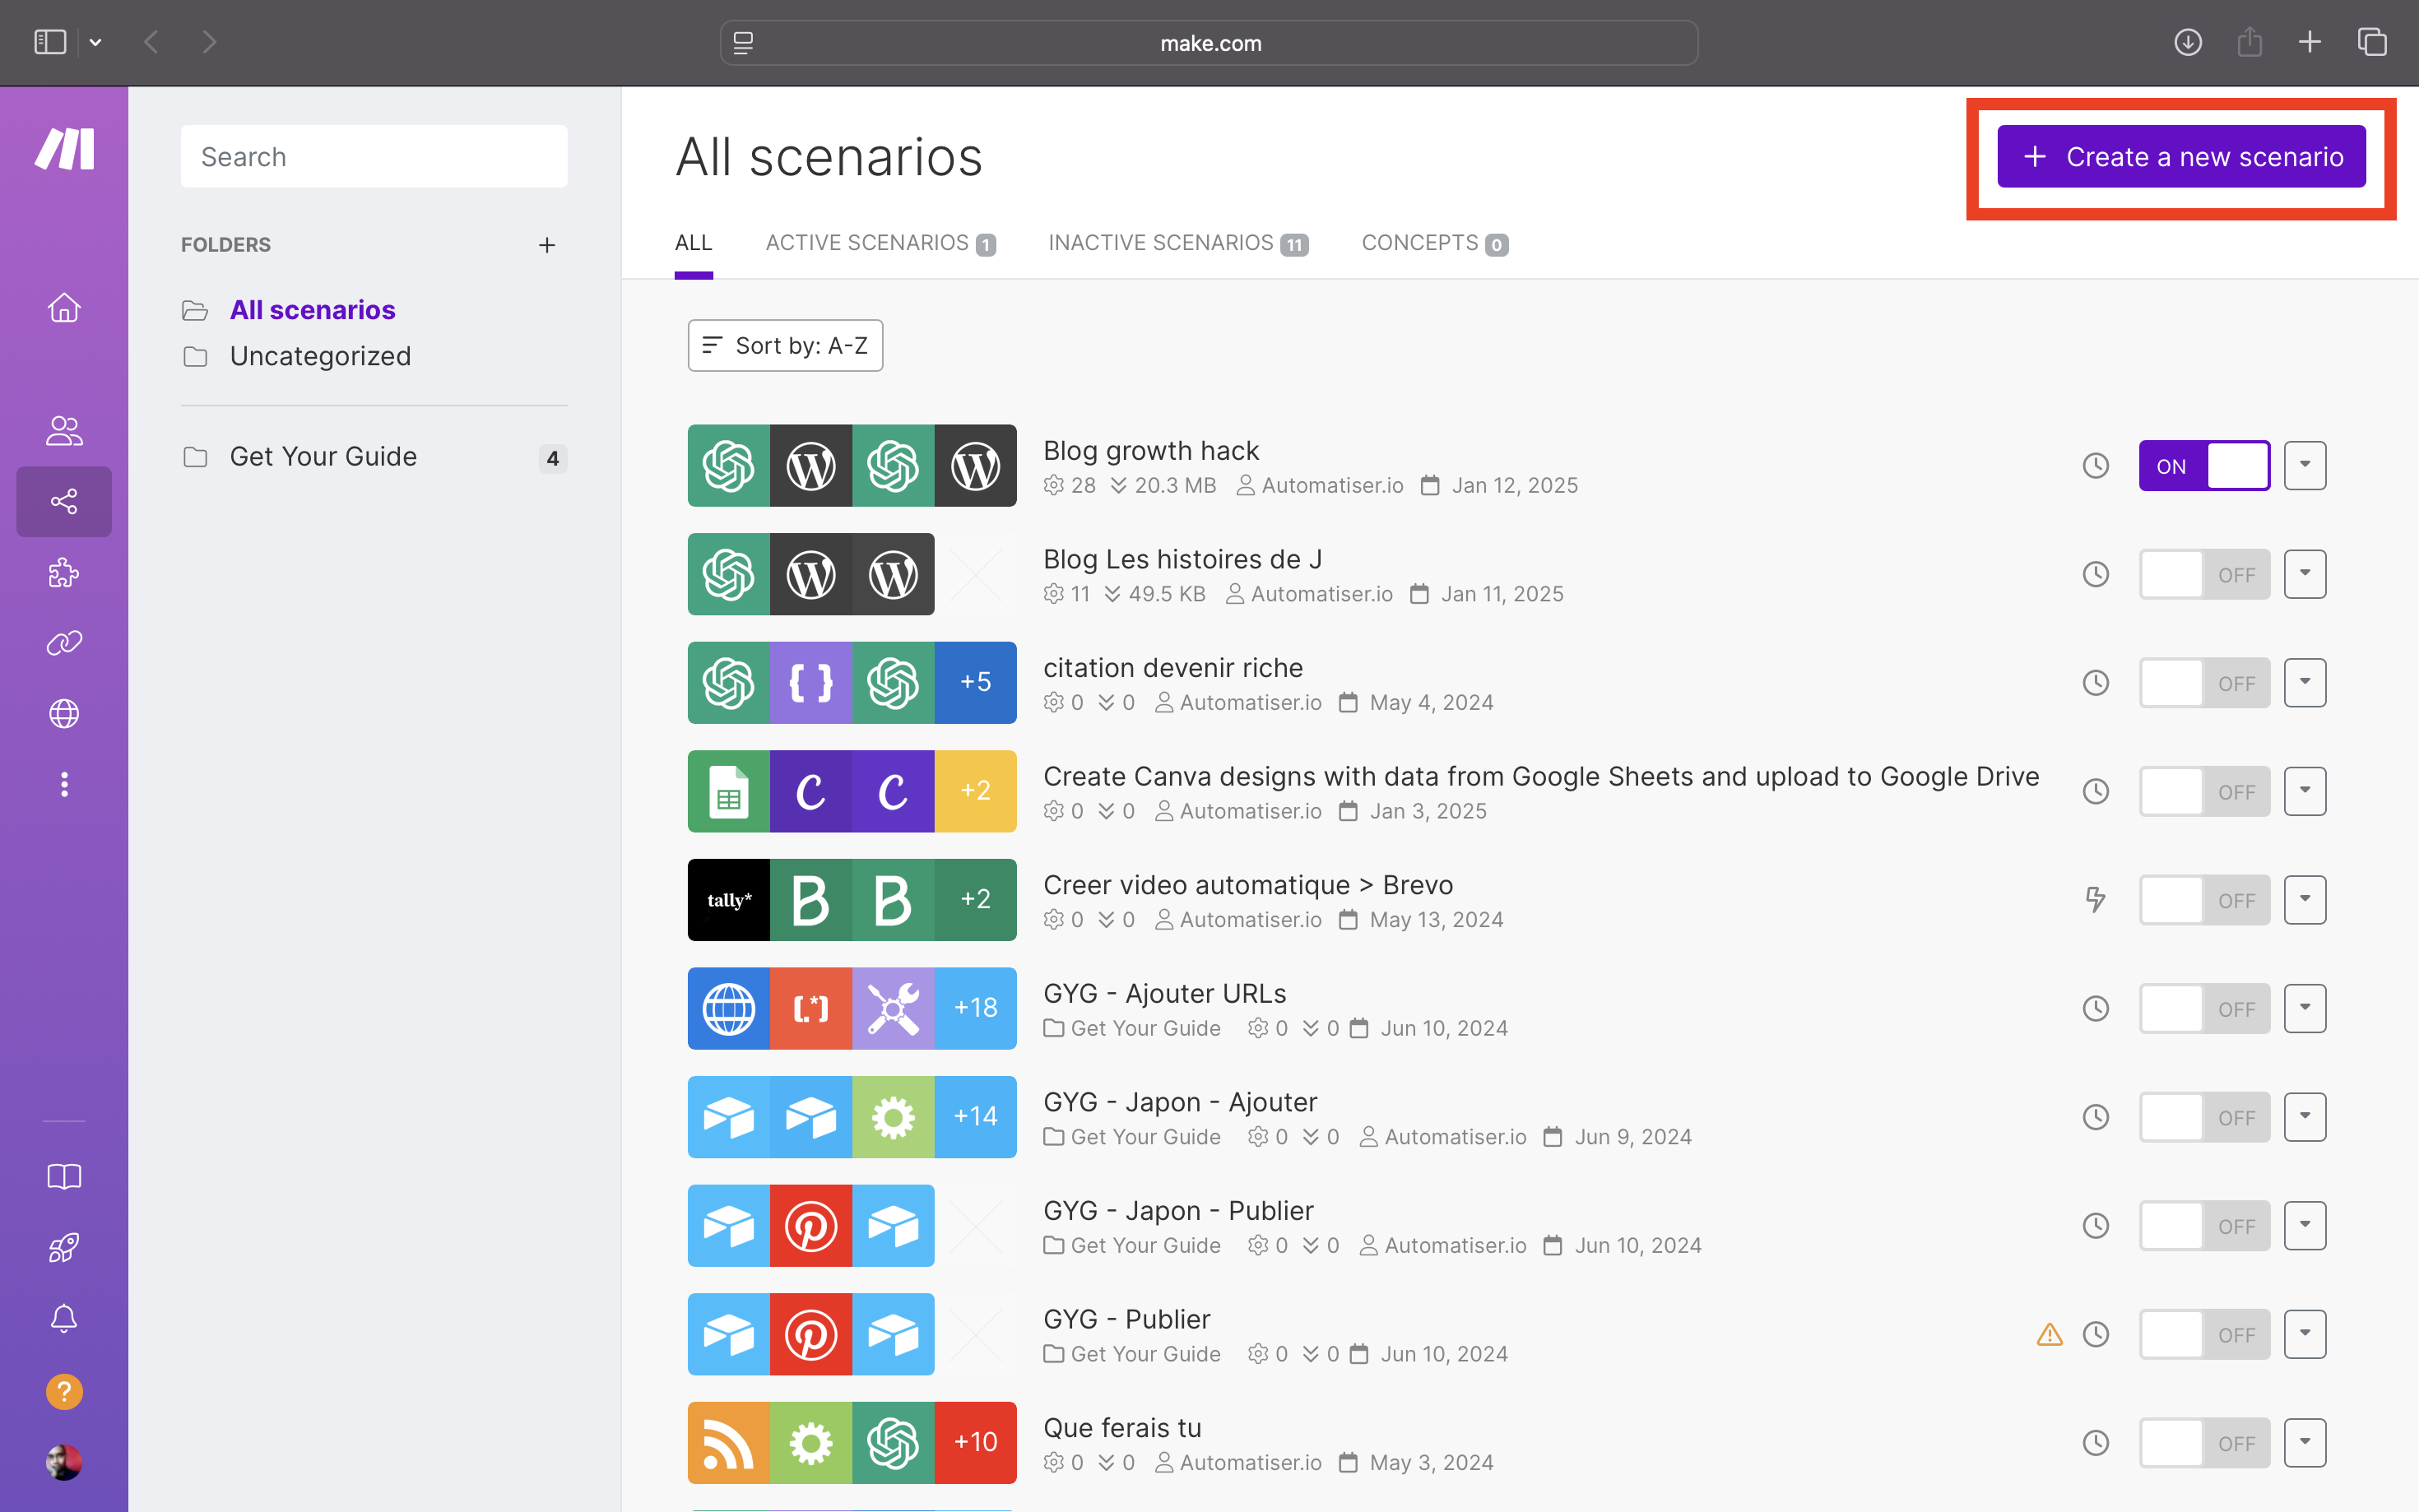Toggle OFF switch for Blog Les histoires de J
This screenshot has height=1512, width=2419.
pyautogui.click(x=2205, y=573)
